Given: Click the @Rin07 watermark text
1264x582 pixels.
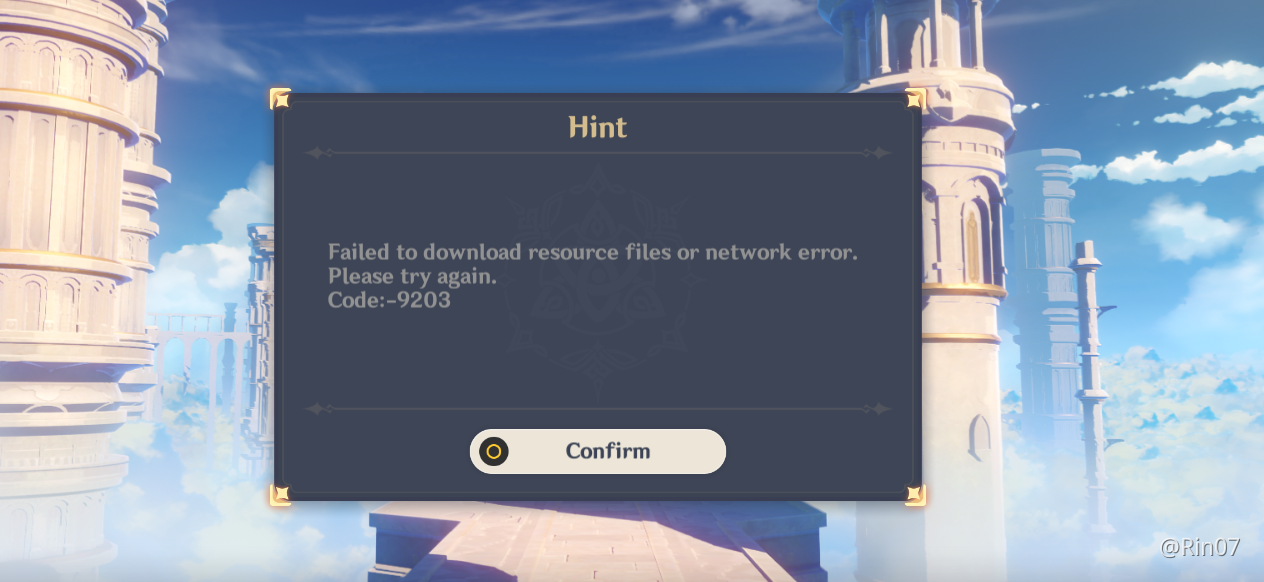Looking at the screenshot, I should tap(1200, 547).
